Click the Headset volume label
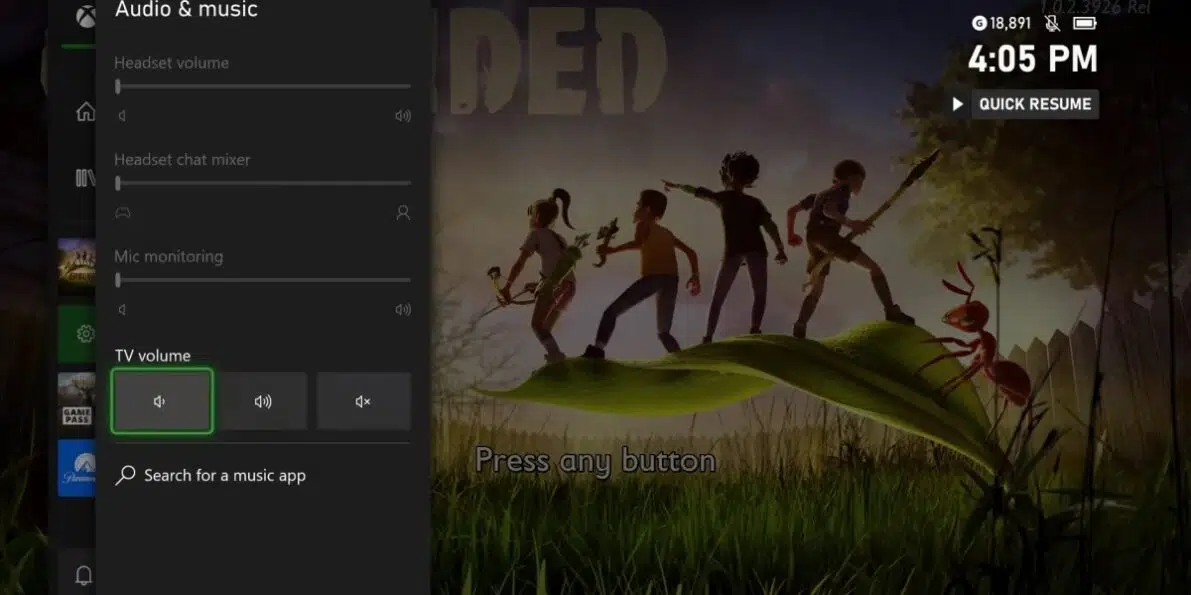 [172, 63]
